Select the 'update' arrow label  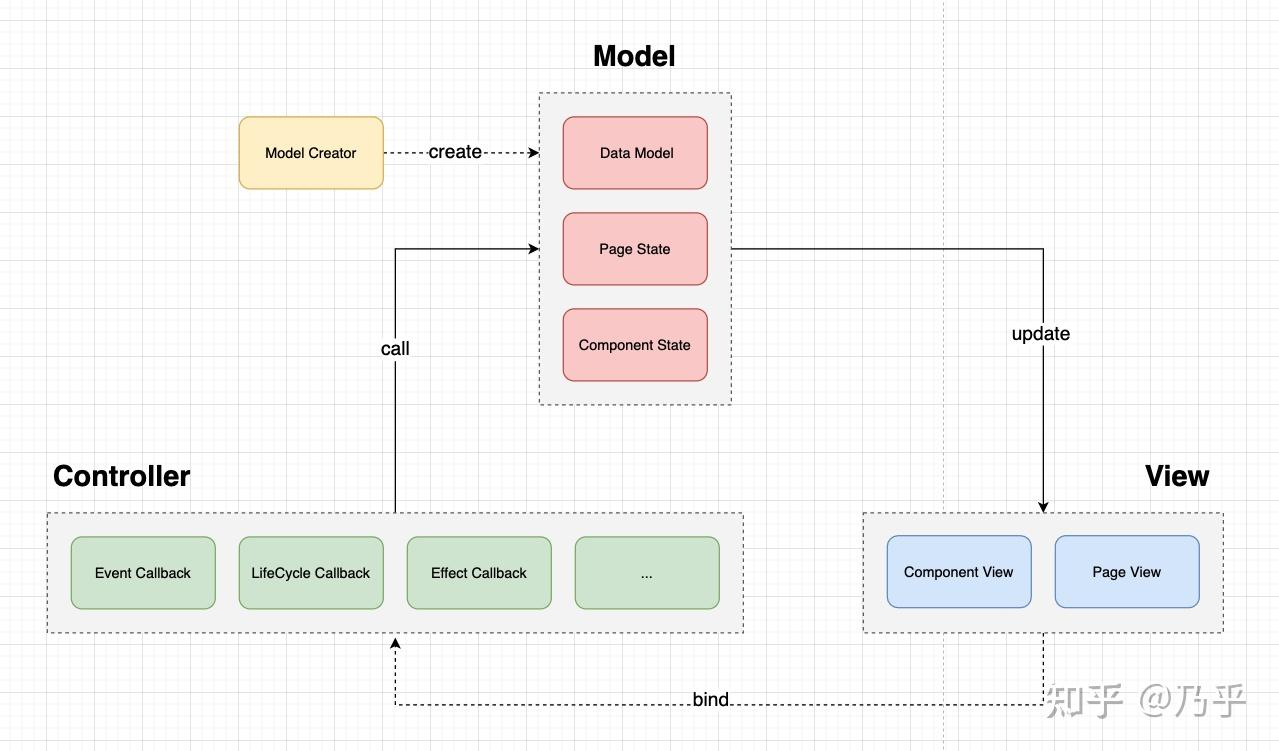click(x=1041, y=334)
